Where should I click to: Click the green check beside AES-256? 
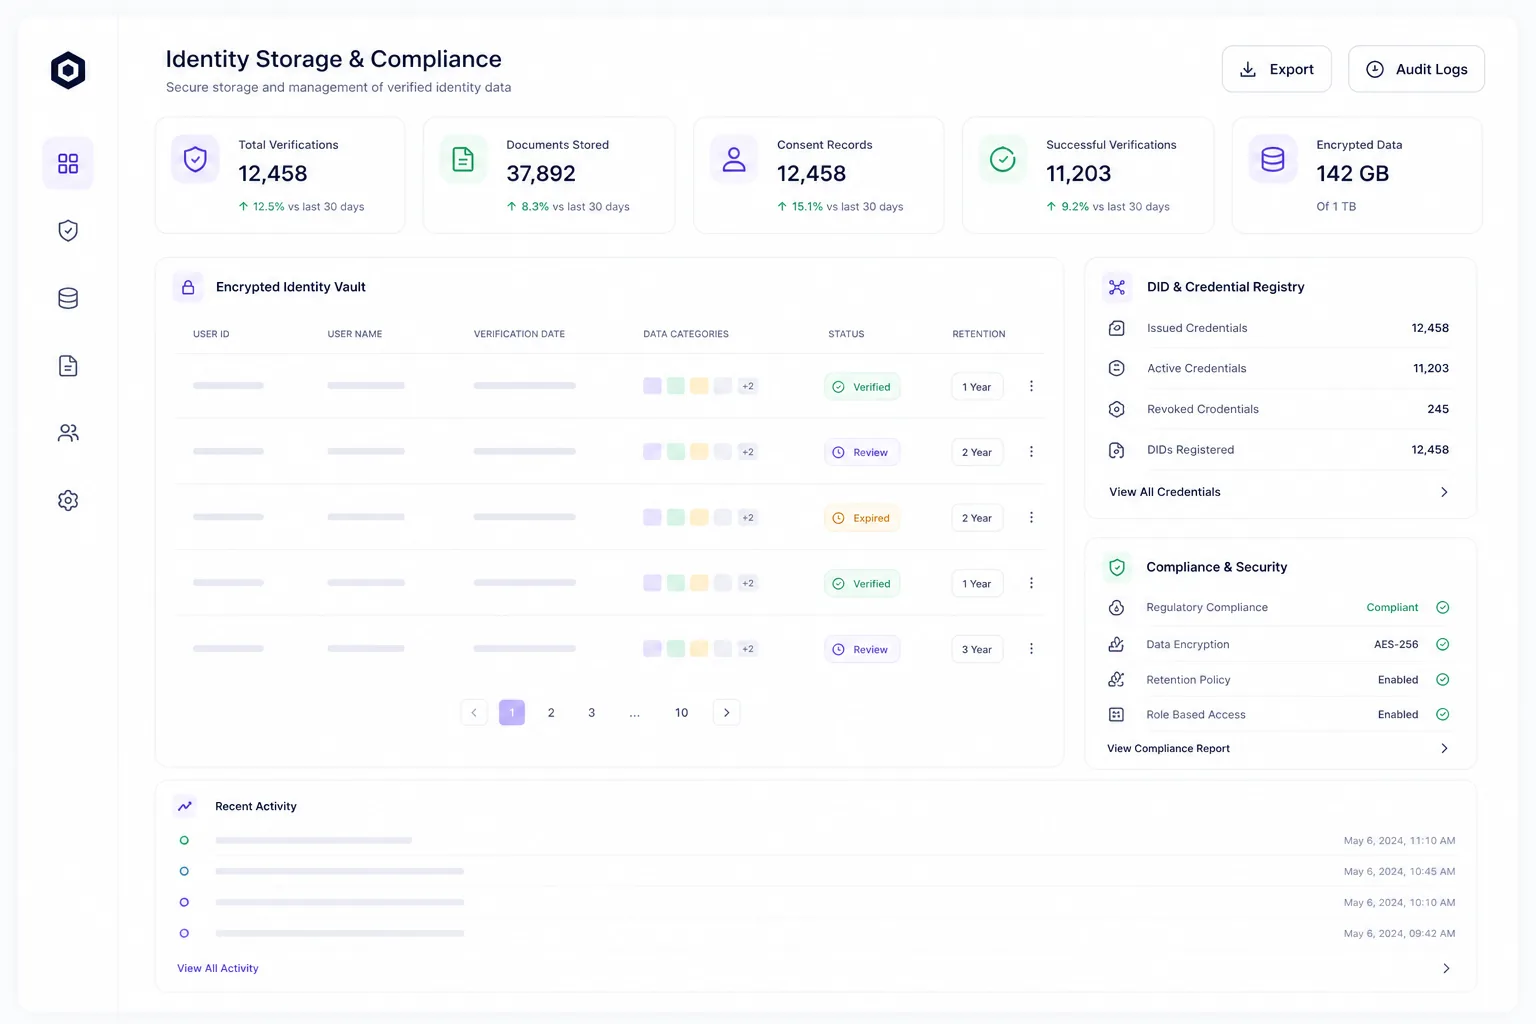coord(1443,645)
